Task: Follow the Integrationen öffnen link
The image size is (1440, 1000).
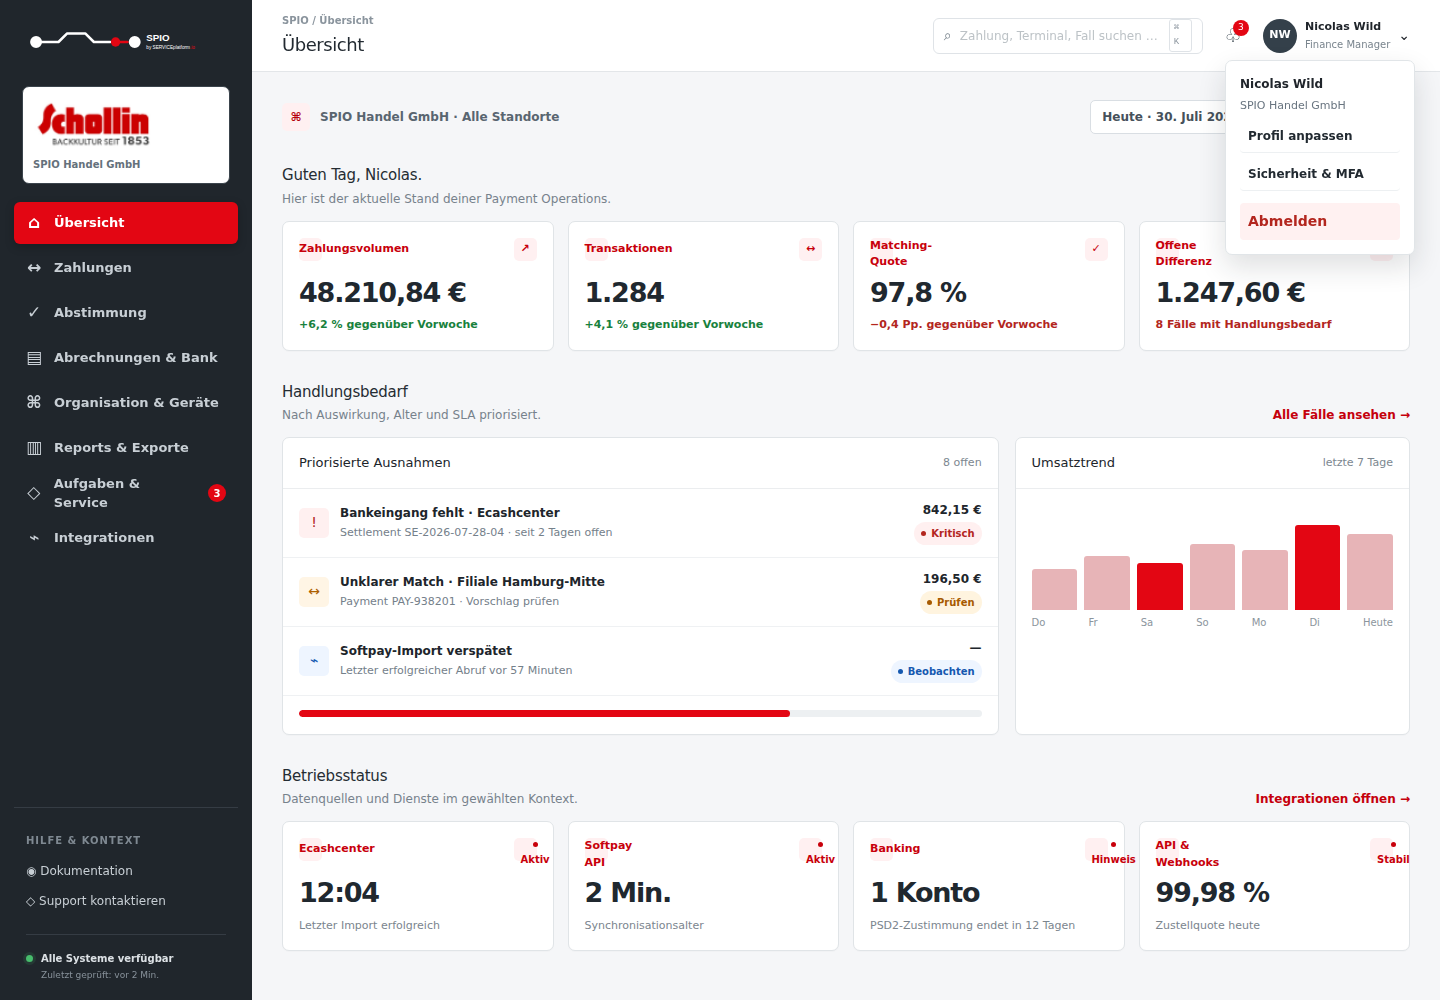Action: [1333, 799]
